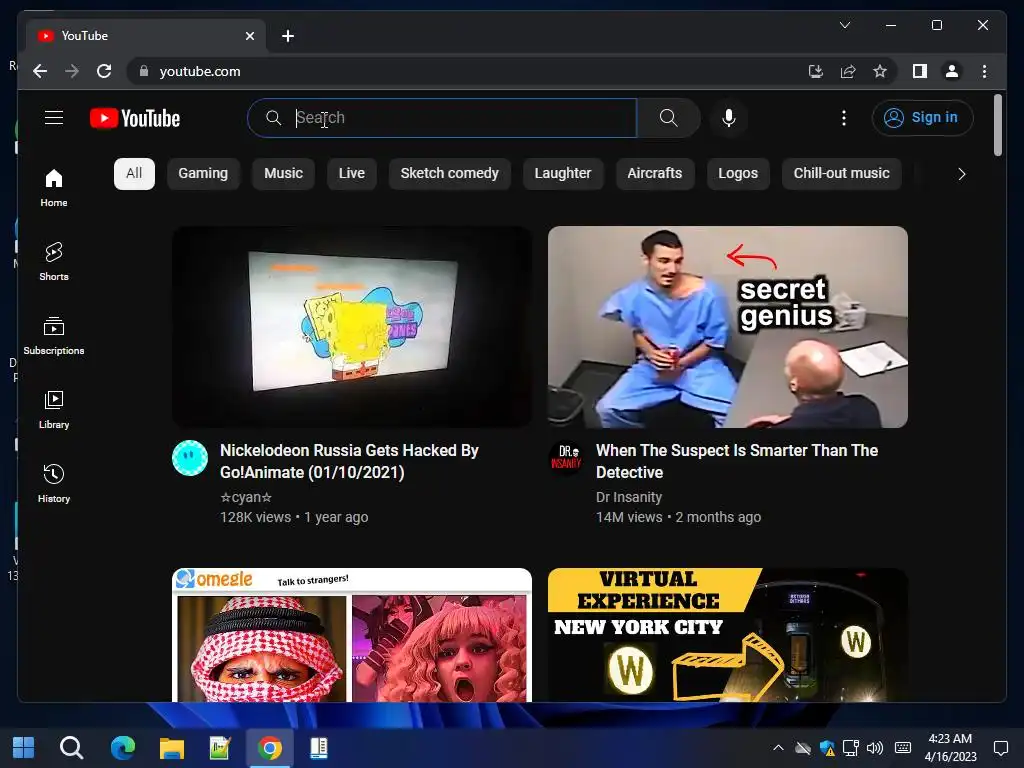Select the Music filter chip

283,174
